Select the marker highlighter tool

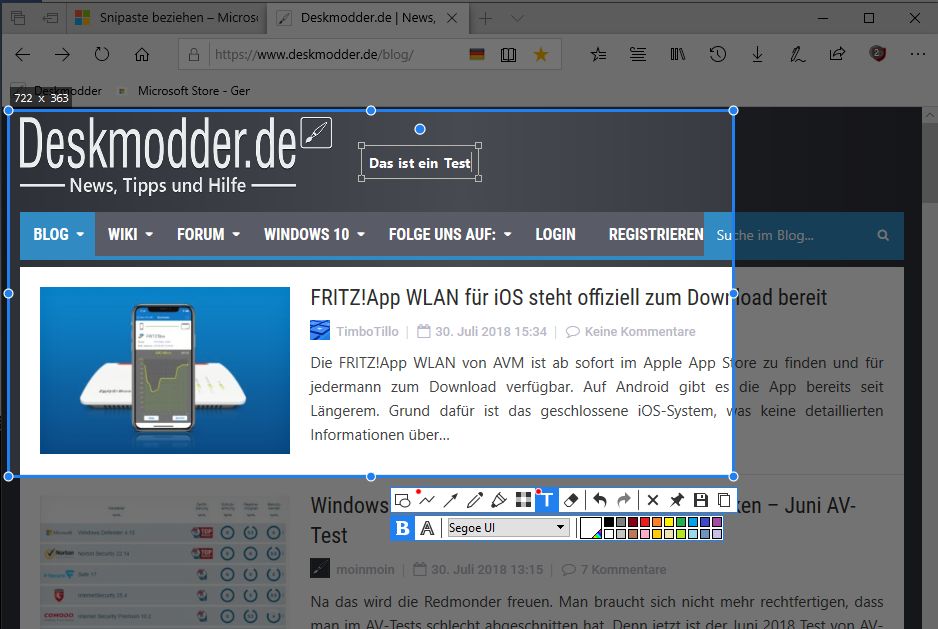pyautogui.click(x=499, y=500)
